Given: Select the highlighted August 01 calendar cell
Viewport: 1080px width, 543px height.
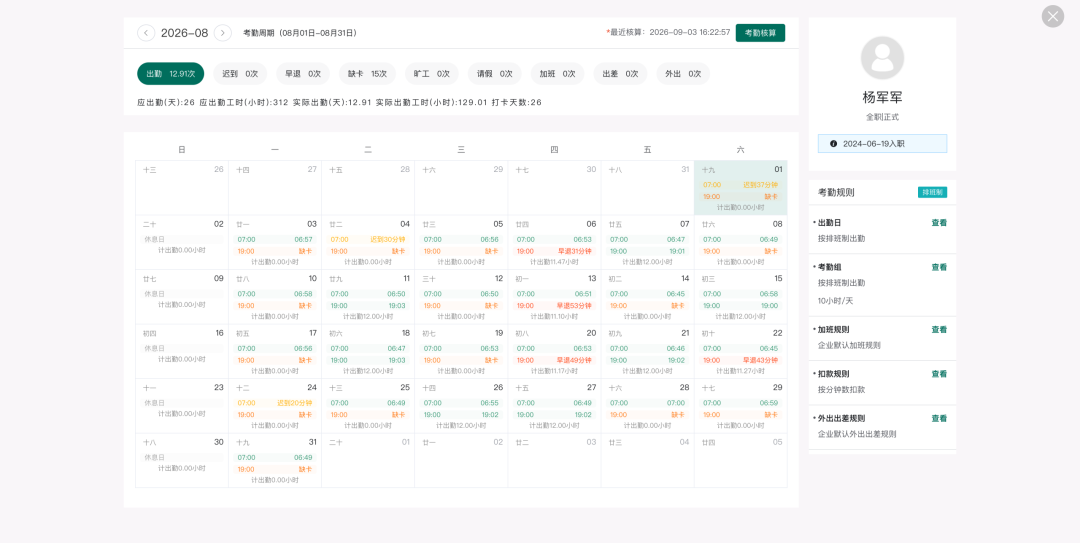Looking at the screenshot, I should click(x=740, y=188).
